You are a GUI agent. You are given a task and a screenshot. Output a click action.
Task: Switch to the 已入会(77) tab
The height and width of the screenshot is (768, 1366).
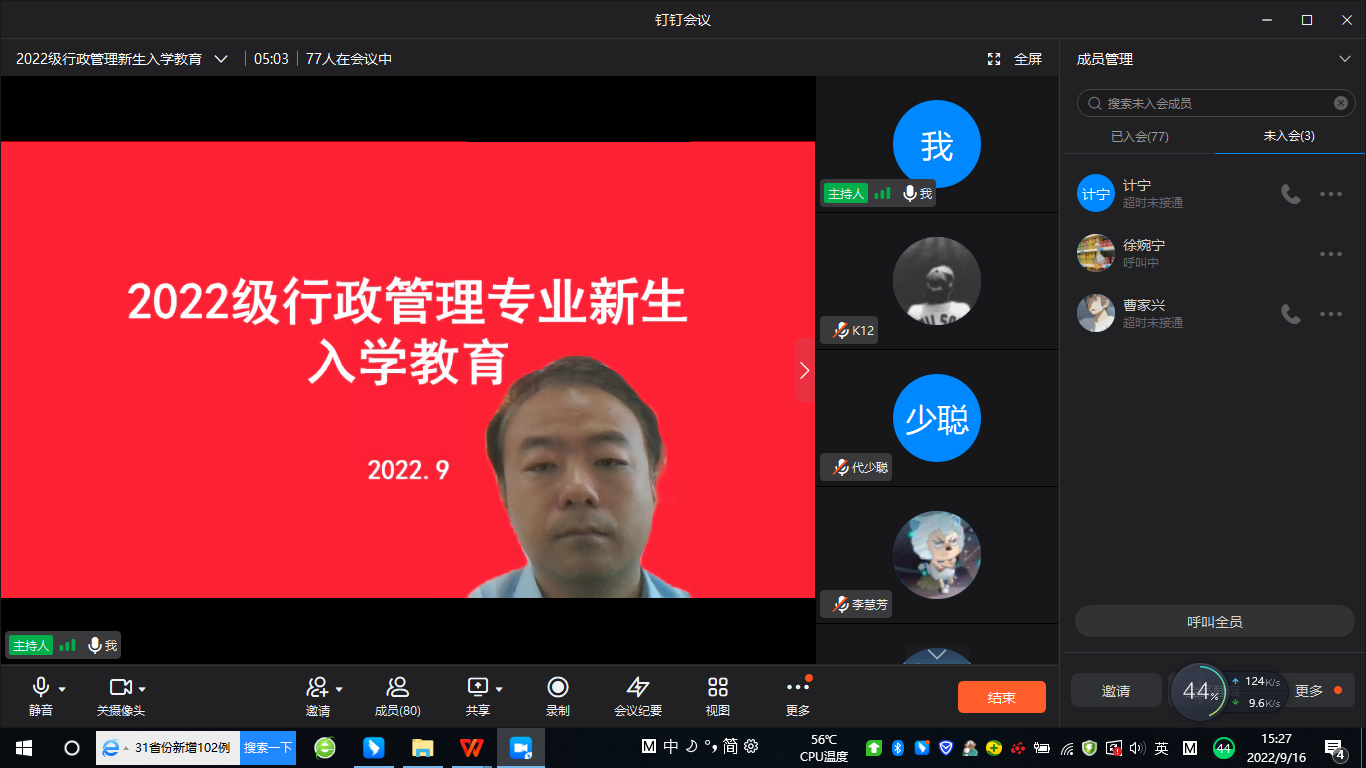[x=1139, y=136]
